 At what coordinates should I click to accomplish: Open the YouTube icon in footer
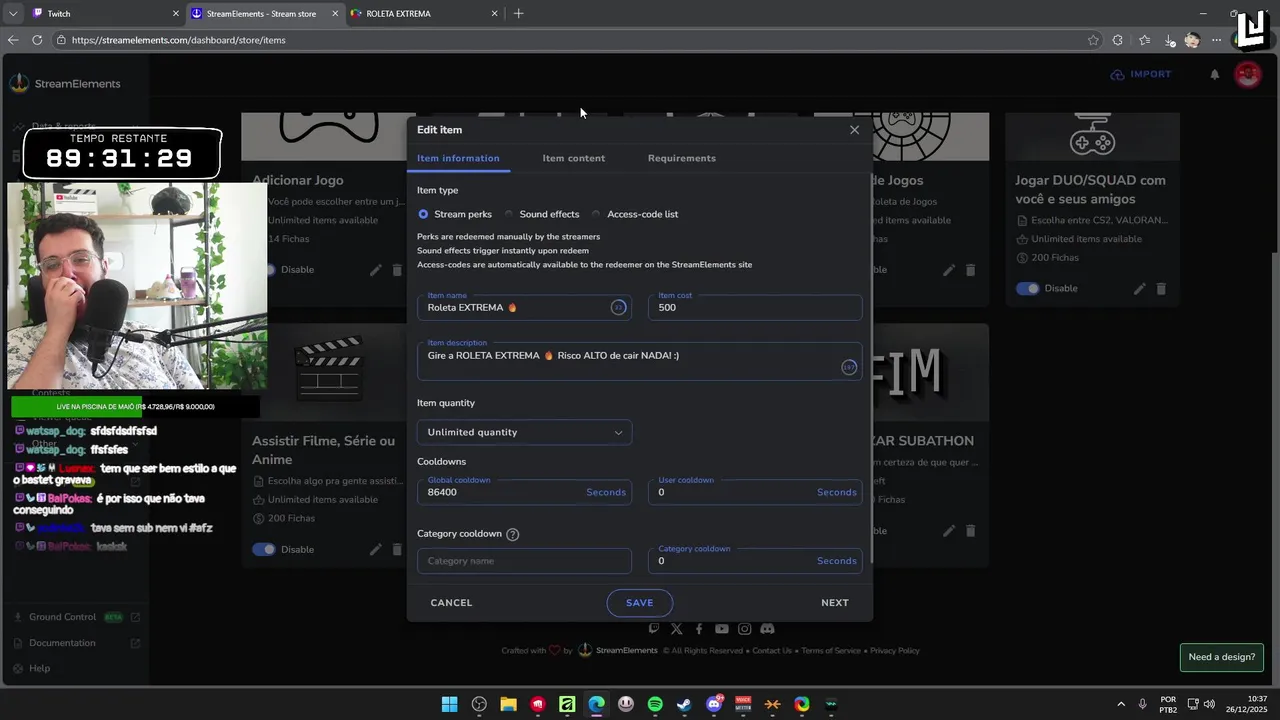pos(722,629)
